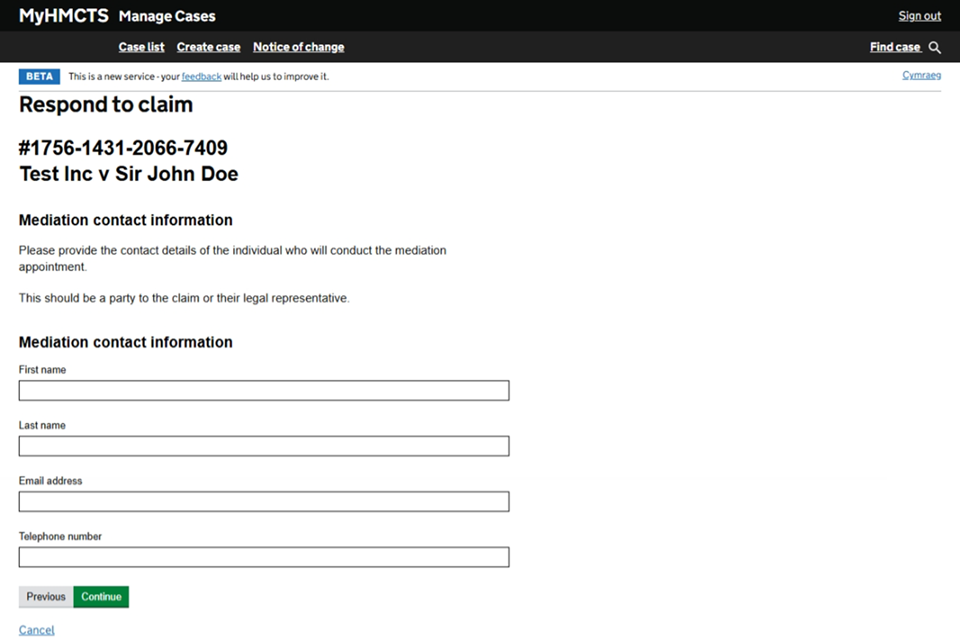This screenshot has height=640, width=960.
Task: Open the Find case link
Action: [895, 47]
